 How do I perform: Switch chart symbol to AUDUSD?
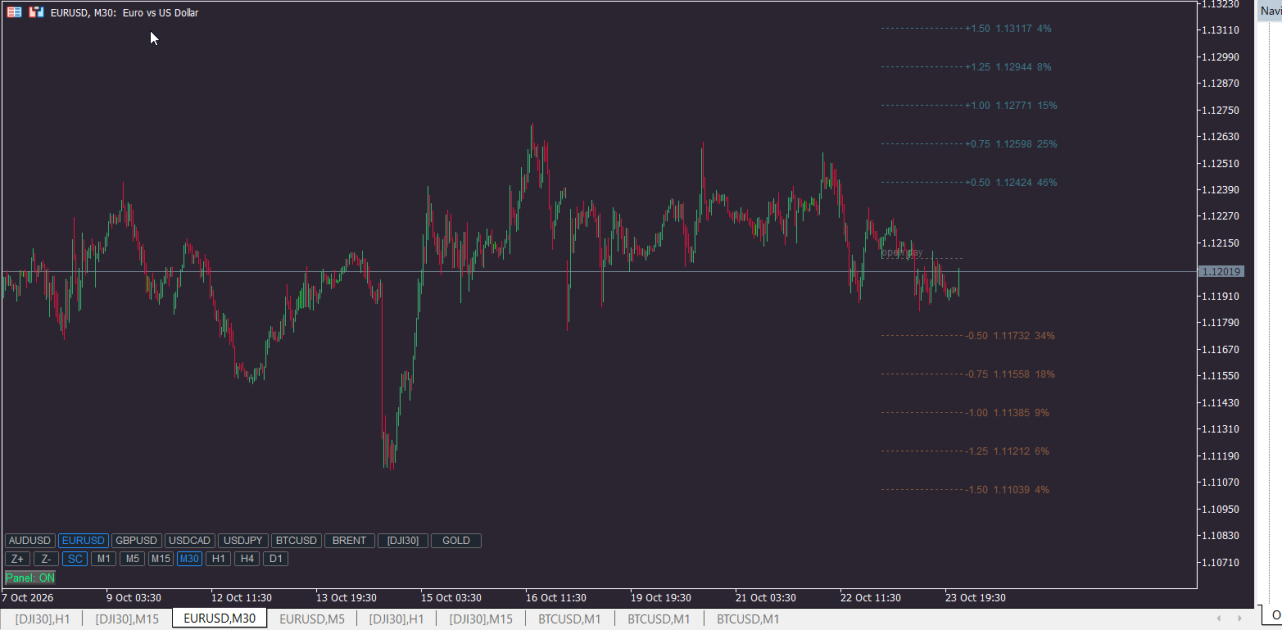coord(30,541)
